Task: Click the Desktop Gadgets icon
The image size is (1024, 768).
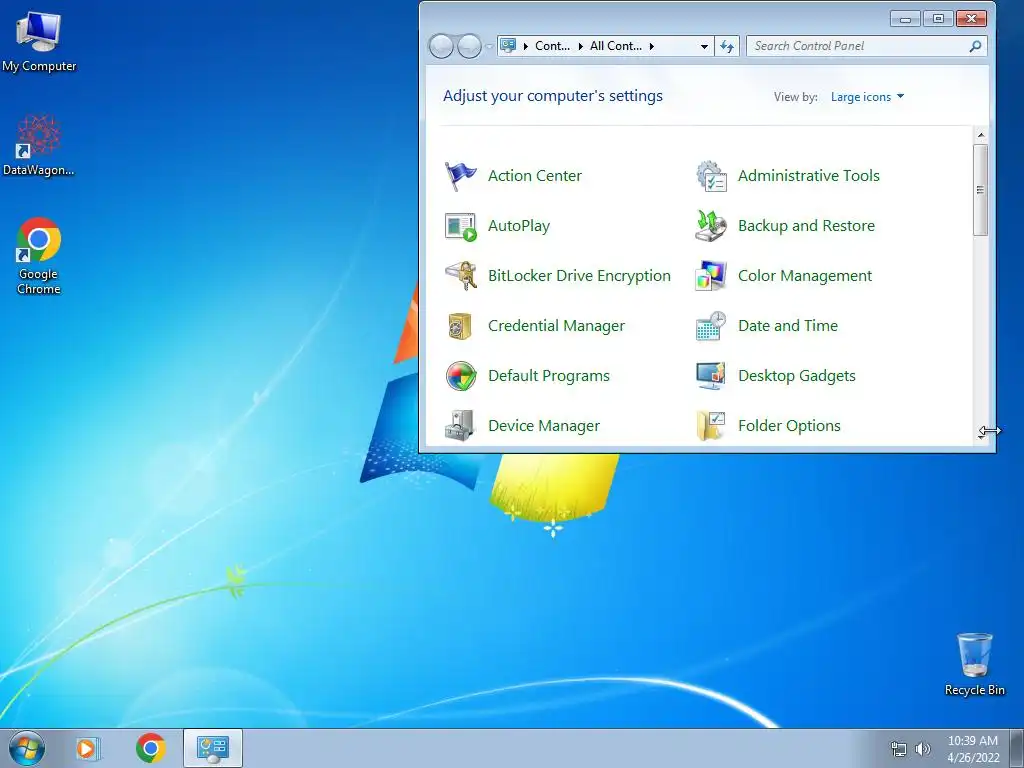Action: pyautogui.click(x=711, y=376)
